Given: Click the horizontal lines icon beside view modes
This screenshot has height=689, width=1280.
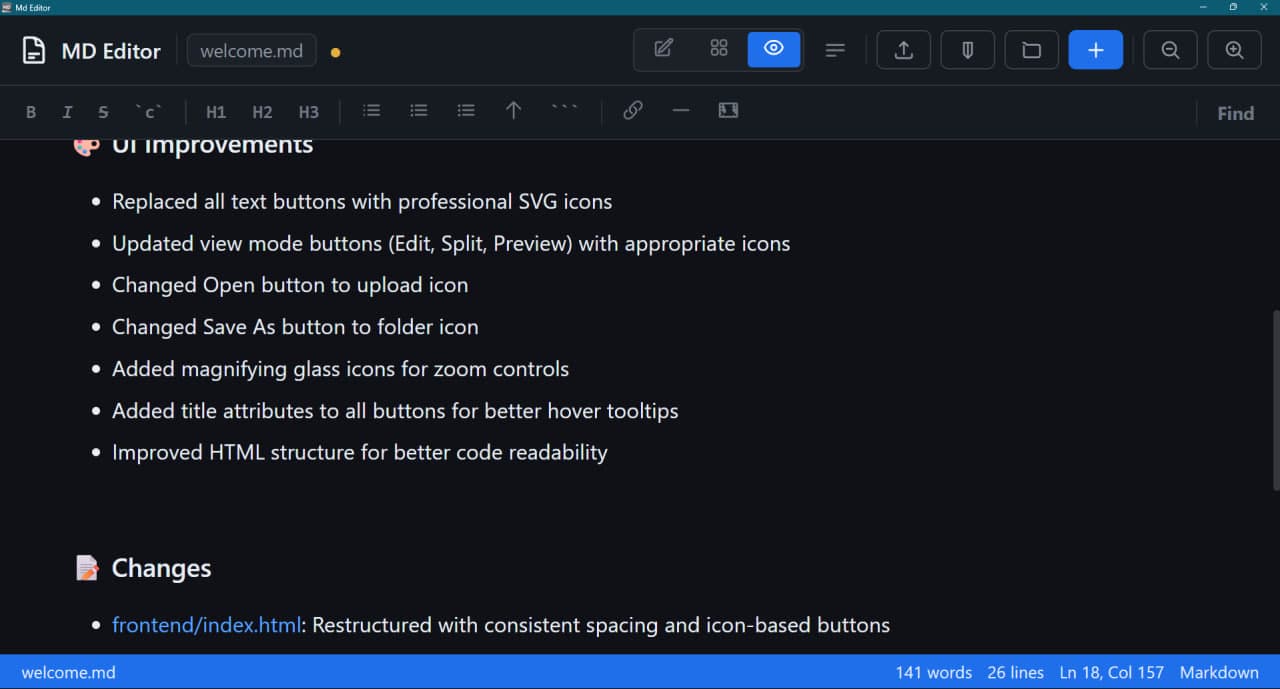Looking at the screenshot, I should (836, 50).
